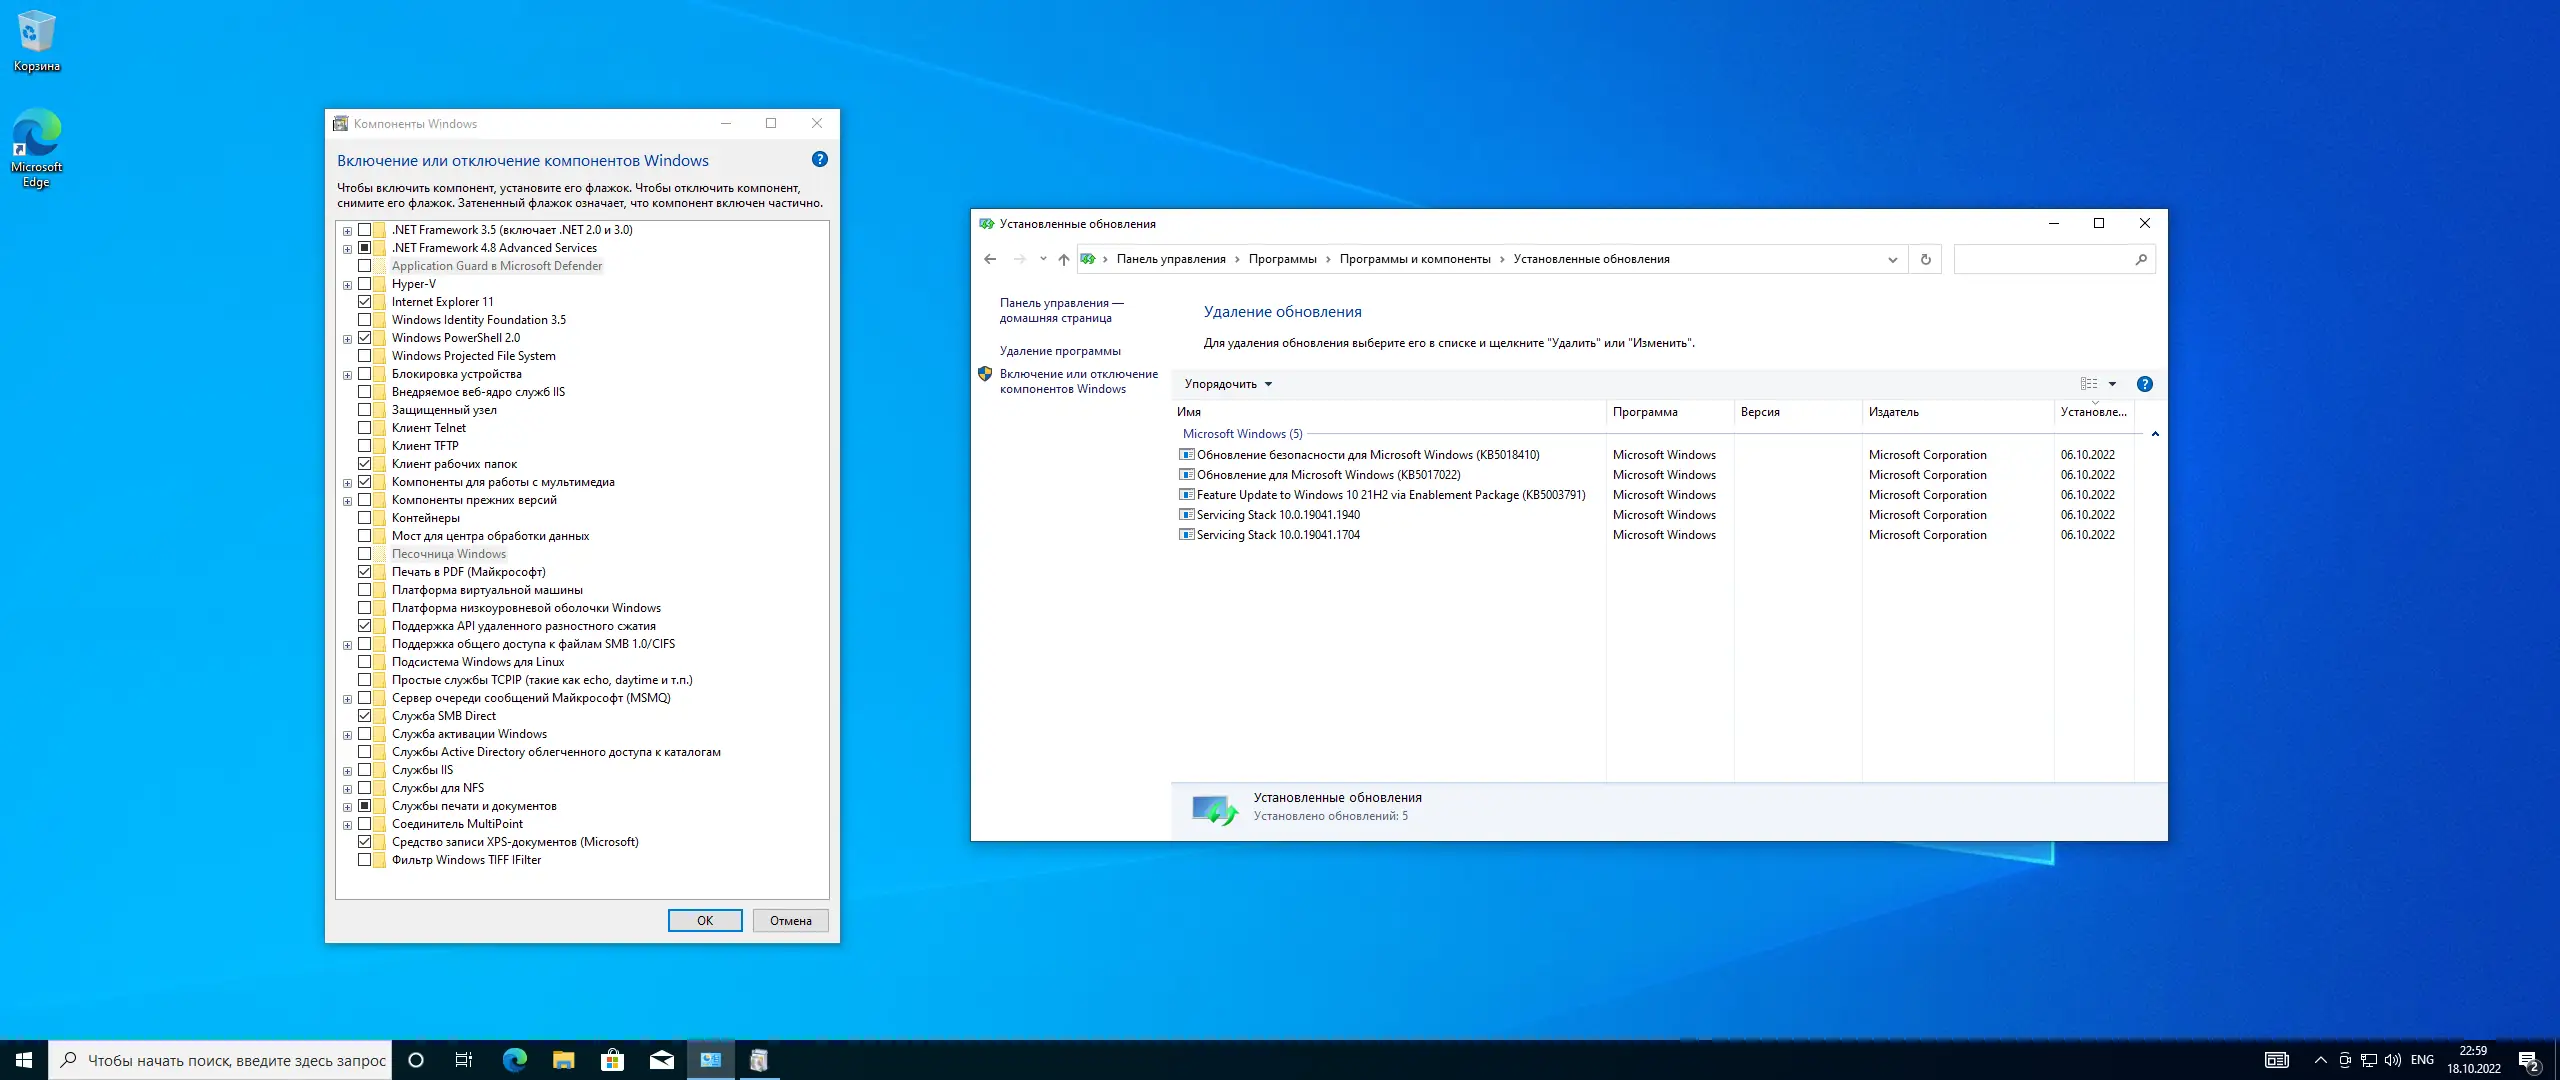This screenshot has width=2560, height=1080.
Task: Click the search magnifier in the updates window
Action: click(2140, 260)
